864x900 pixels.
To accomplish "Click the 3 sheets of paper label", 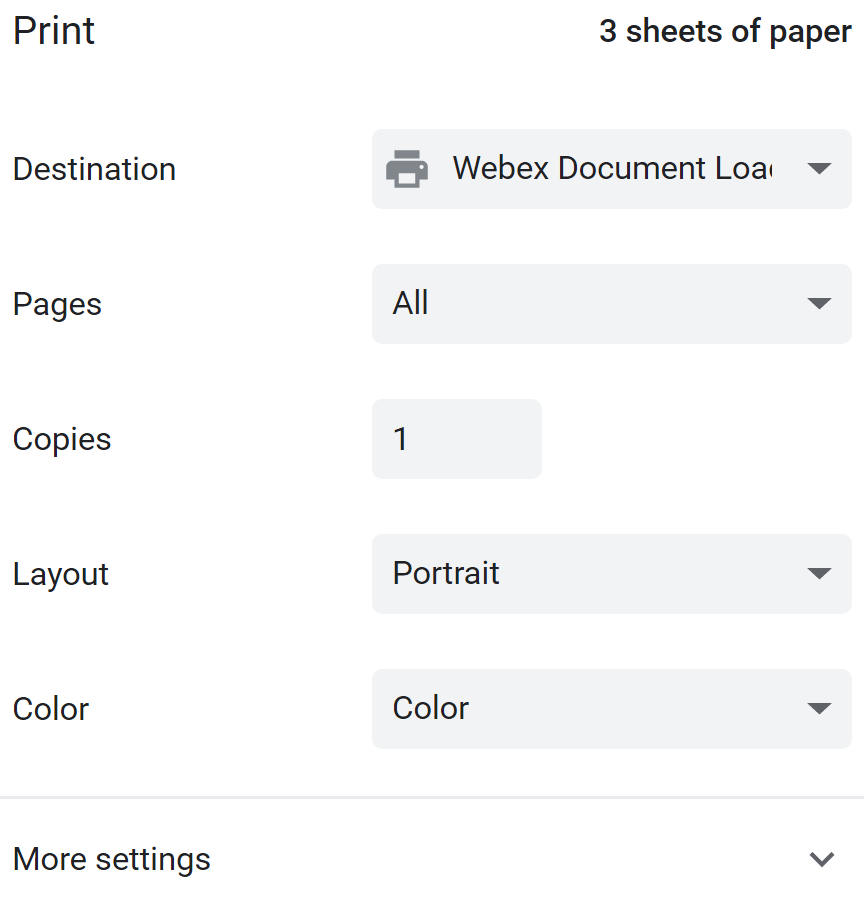I will click(724, 32).
